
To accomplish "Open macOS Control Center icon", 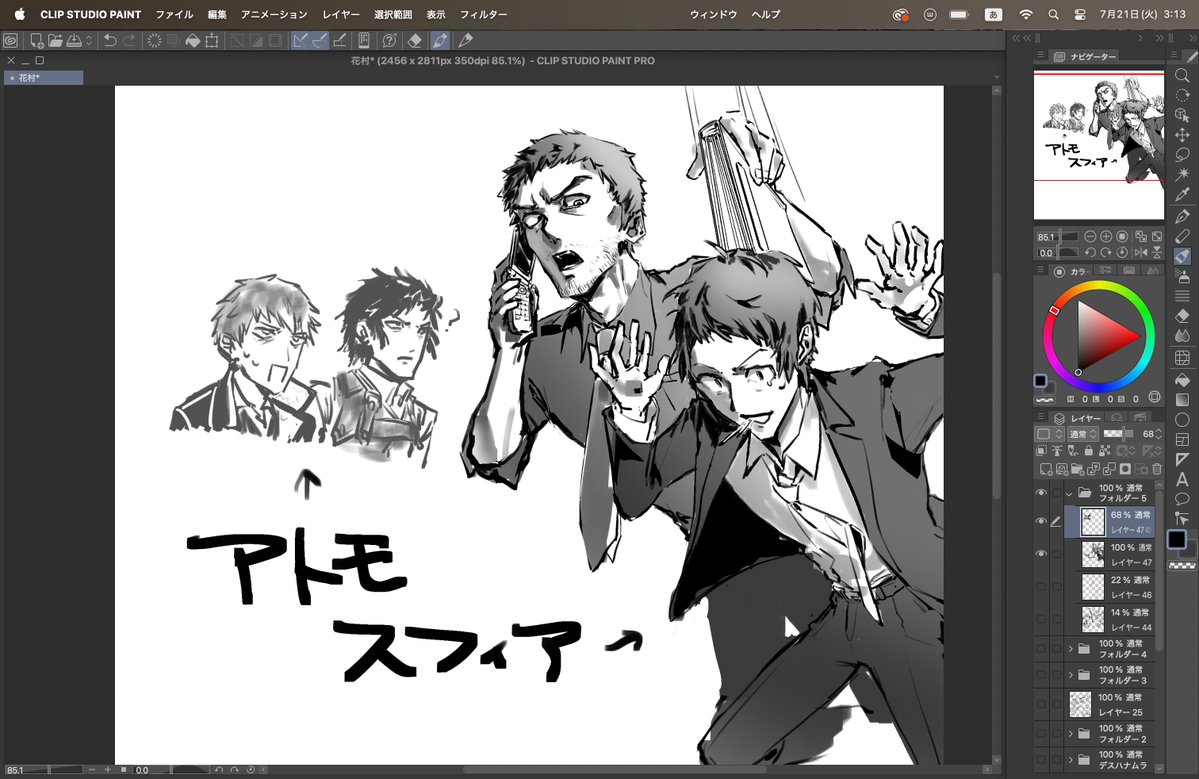I will point(1080,15).
